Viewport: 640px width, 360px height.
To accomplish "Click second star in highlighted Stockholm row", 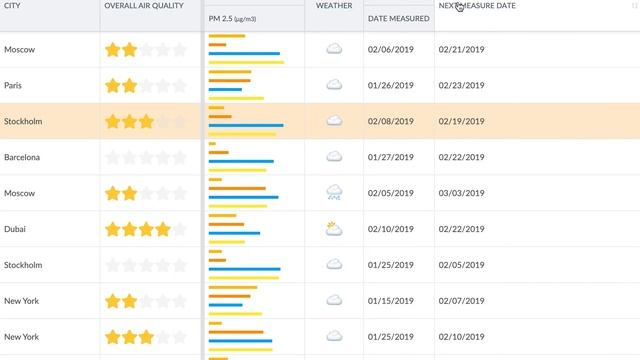I will (x=129, y=122).
